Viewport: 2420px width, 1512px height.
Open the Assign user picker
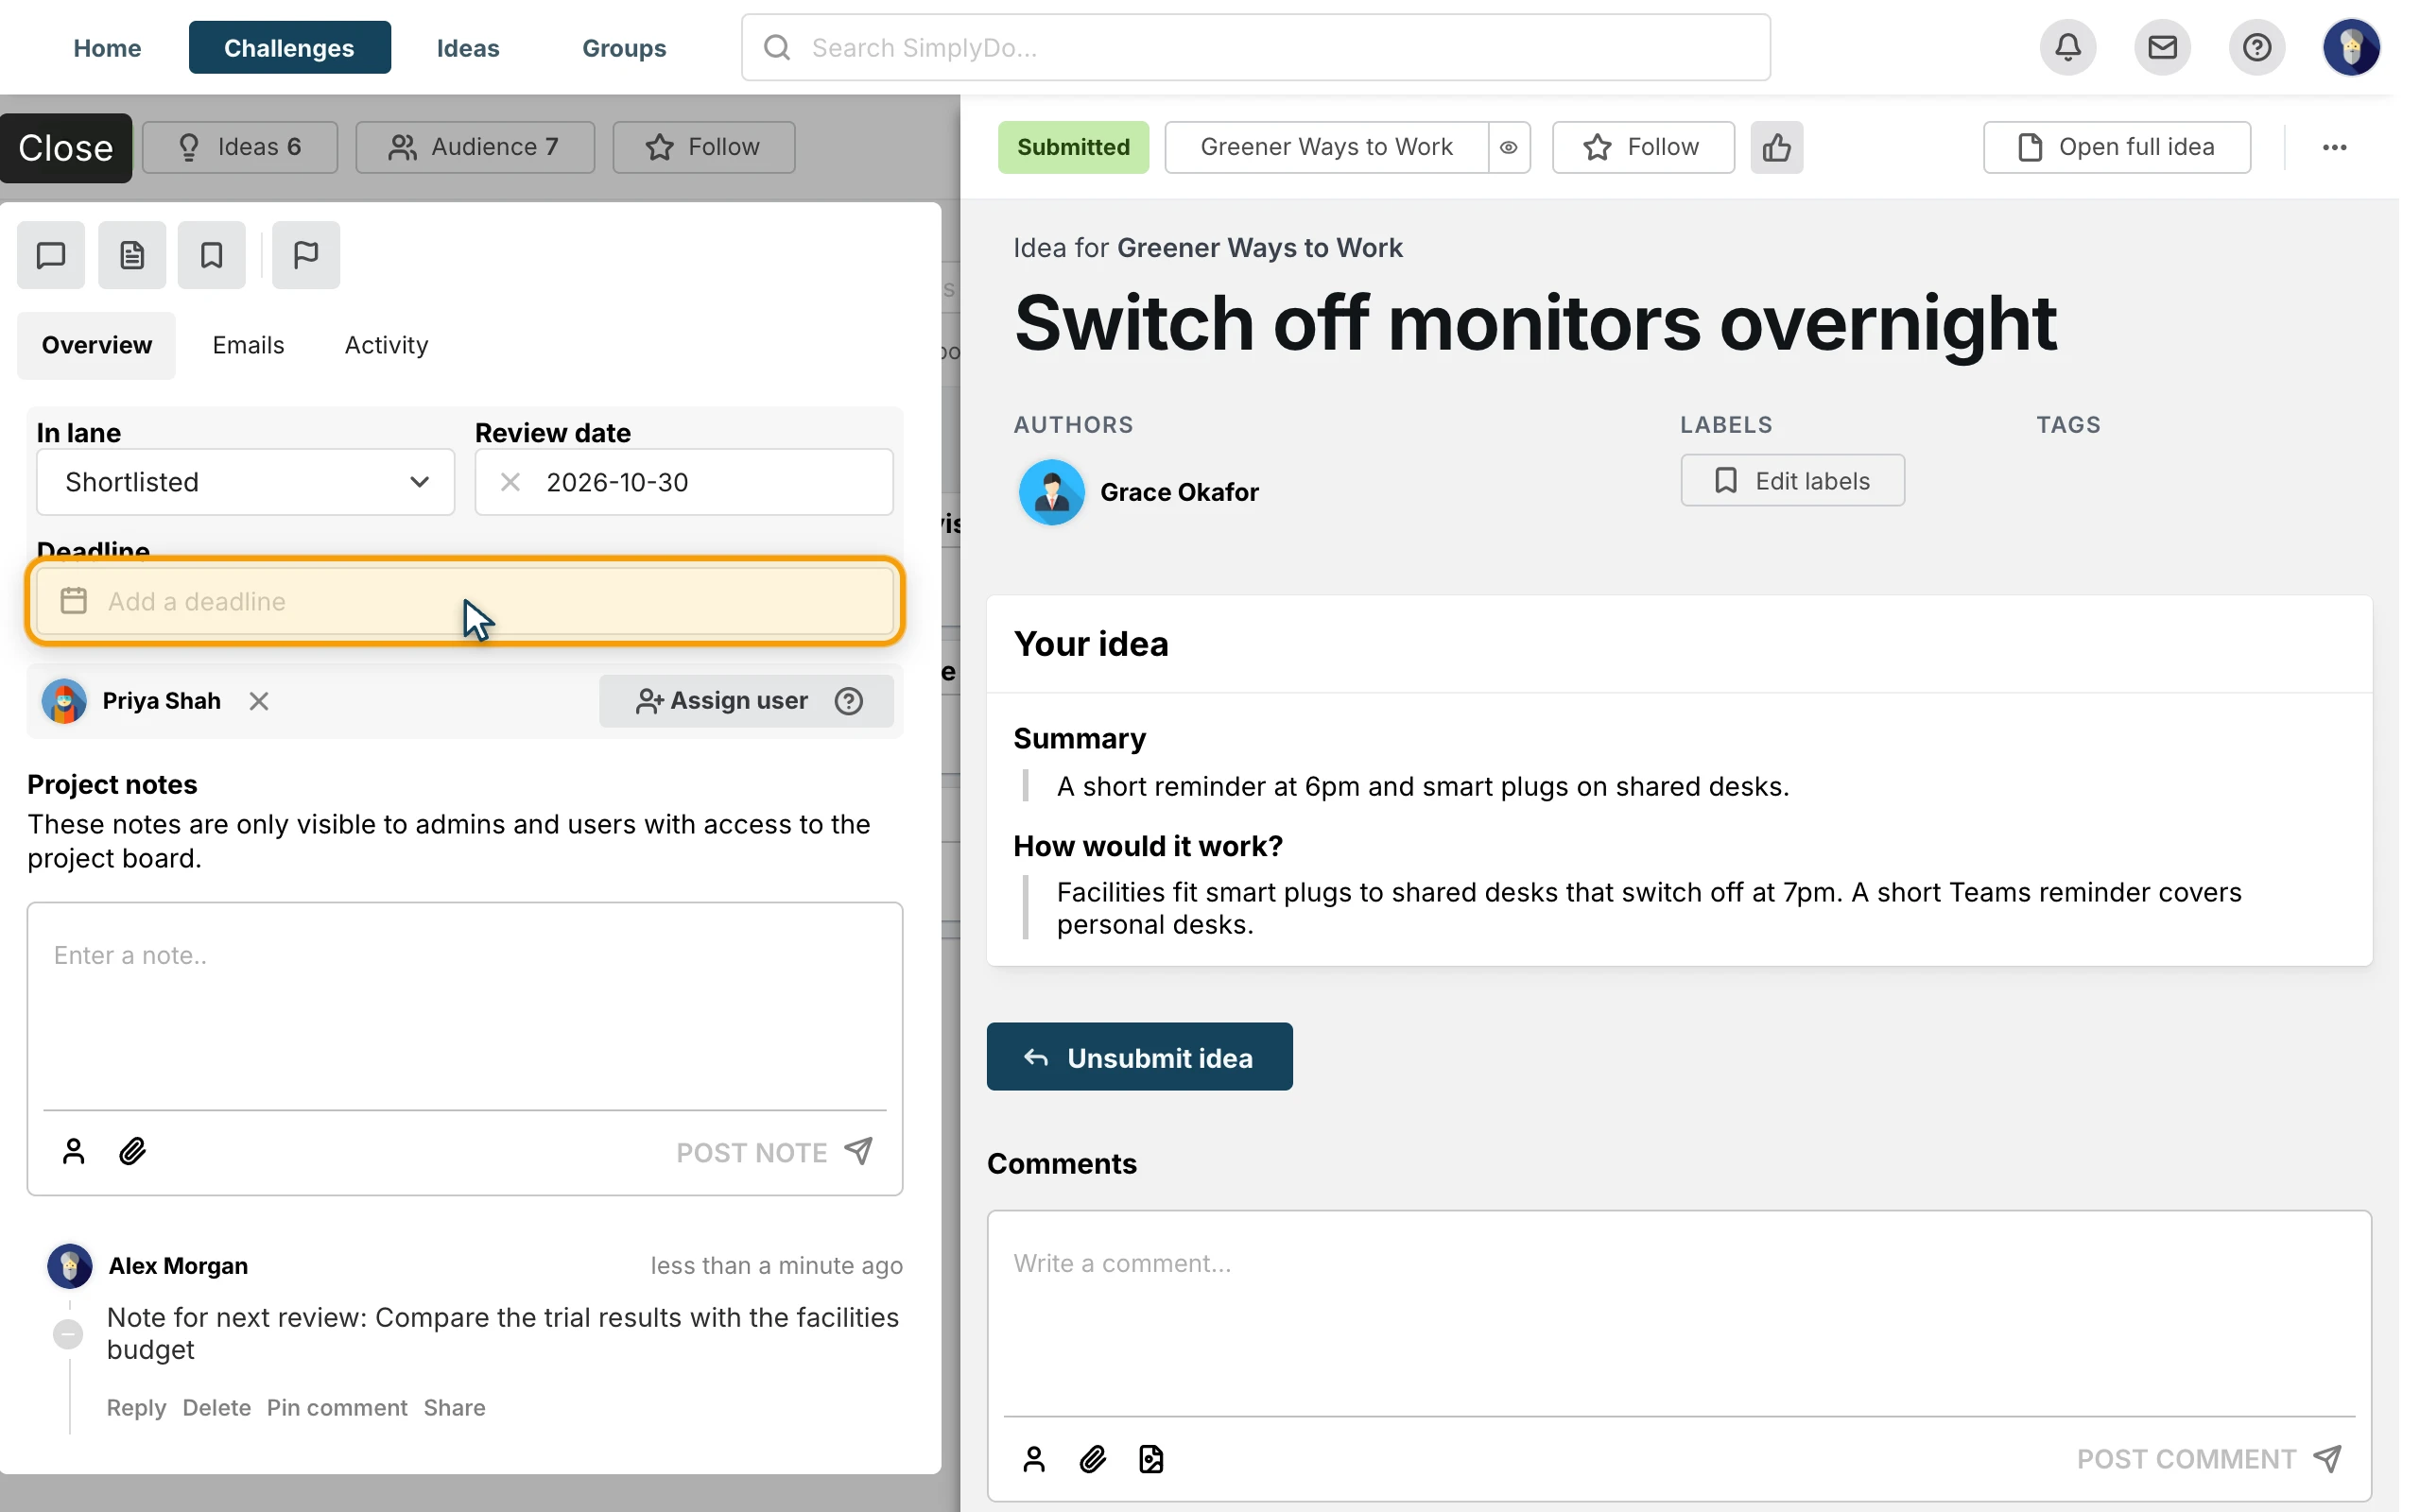point(746,701)
